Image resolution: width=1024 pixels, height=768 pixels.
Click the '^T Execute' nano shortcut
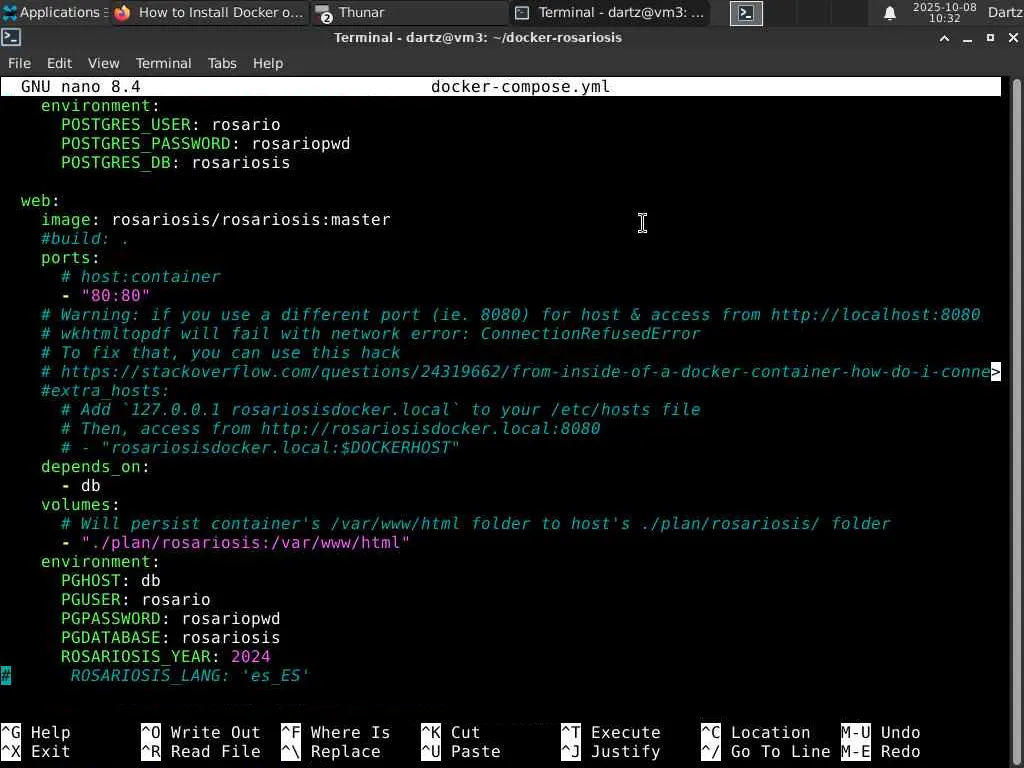coord(611,733)
